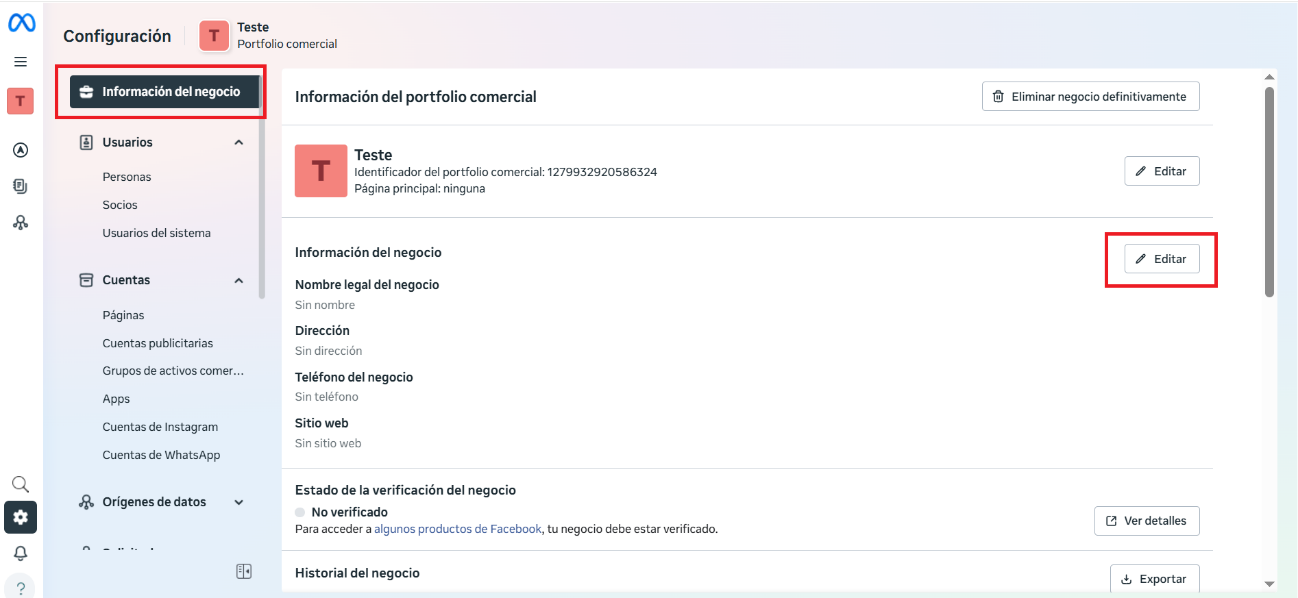Click Editar for Información del negocio
1298x598 pixels.
coord(1161,259)
